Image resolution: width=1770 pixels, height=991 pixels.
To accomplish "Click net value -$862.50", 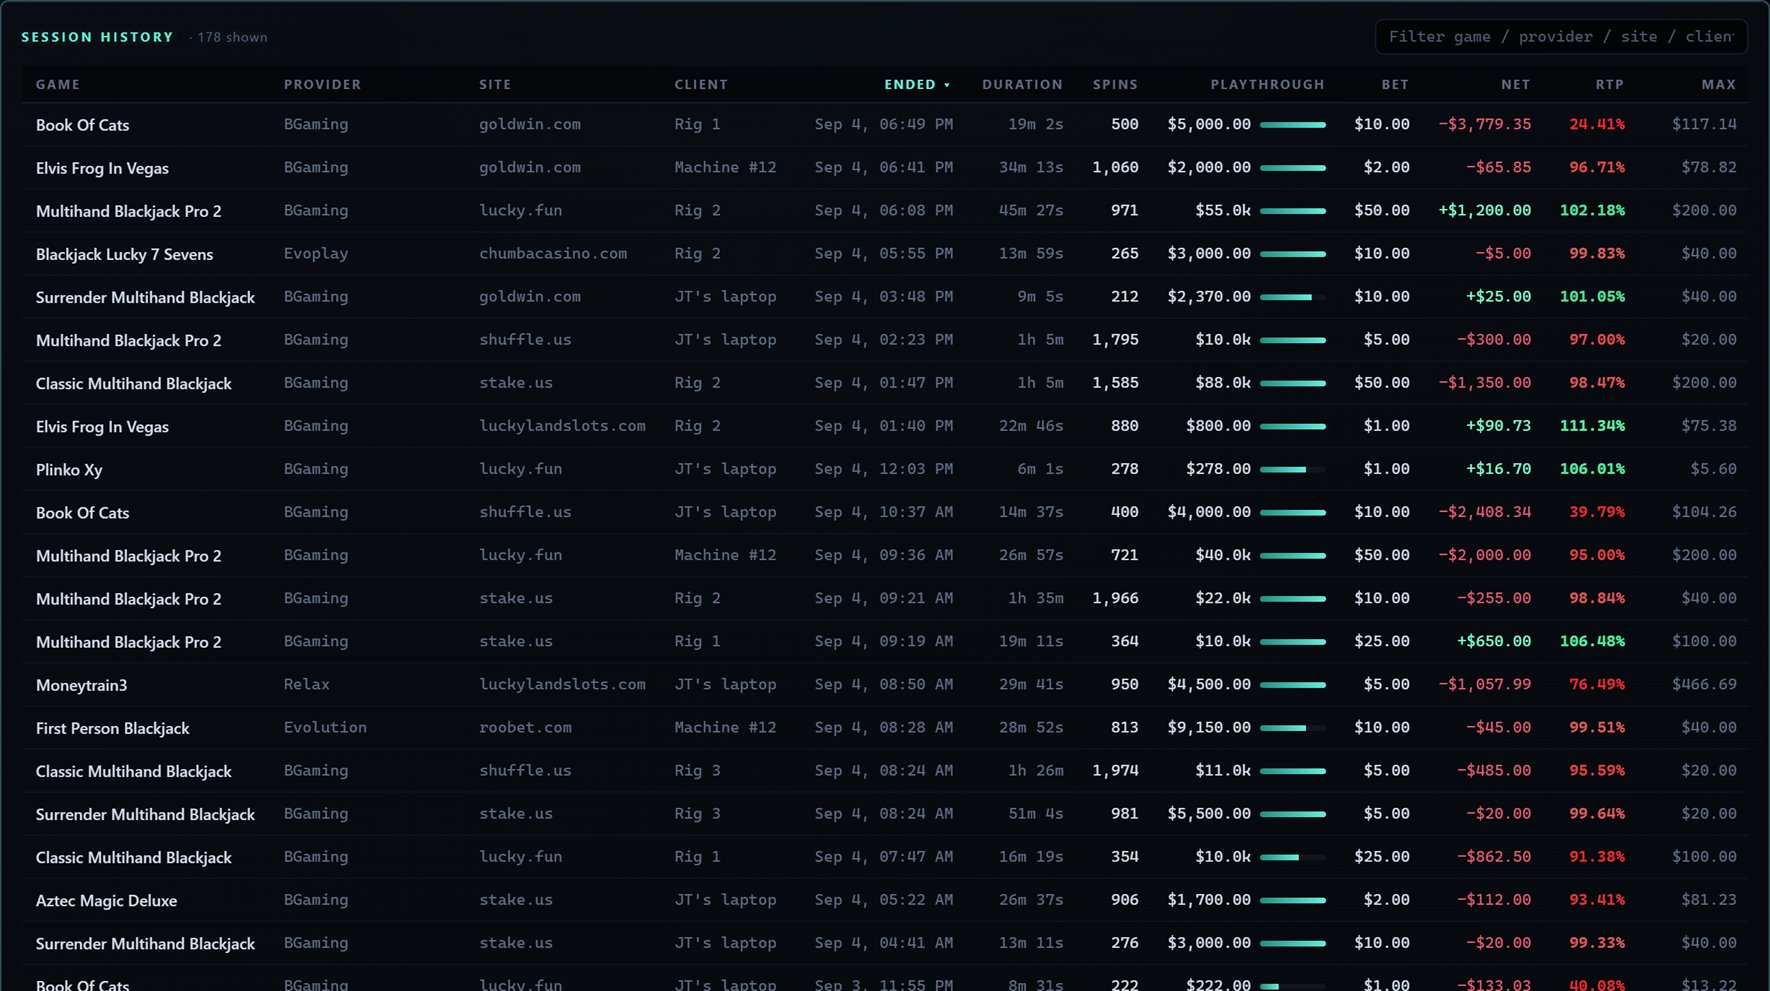I will coord(1493,857).
